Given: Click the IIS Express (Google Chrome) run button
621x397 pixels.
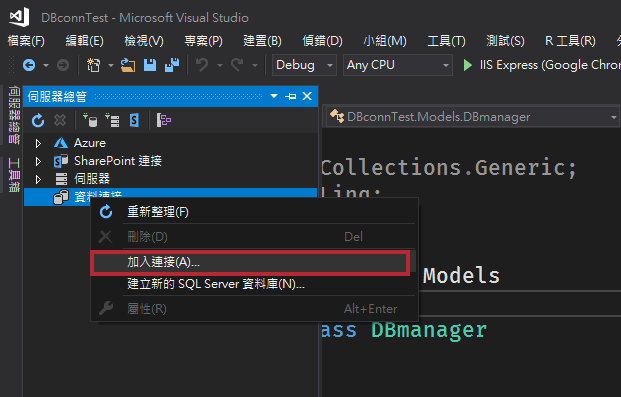Looking at the screenshot, I should [x=541, y=65].
